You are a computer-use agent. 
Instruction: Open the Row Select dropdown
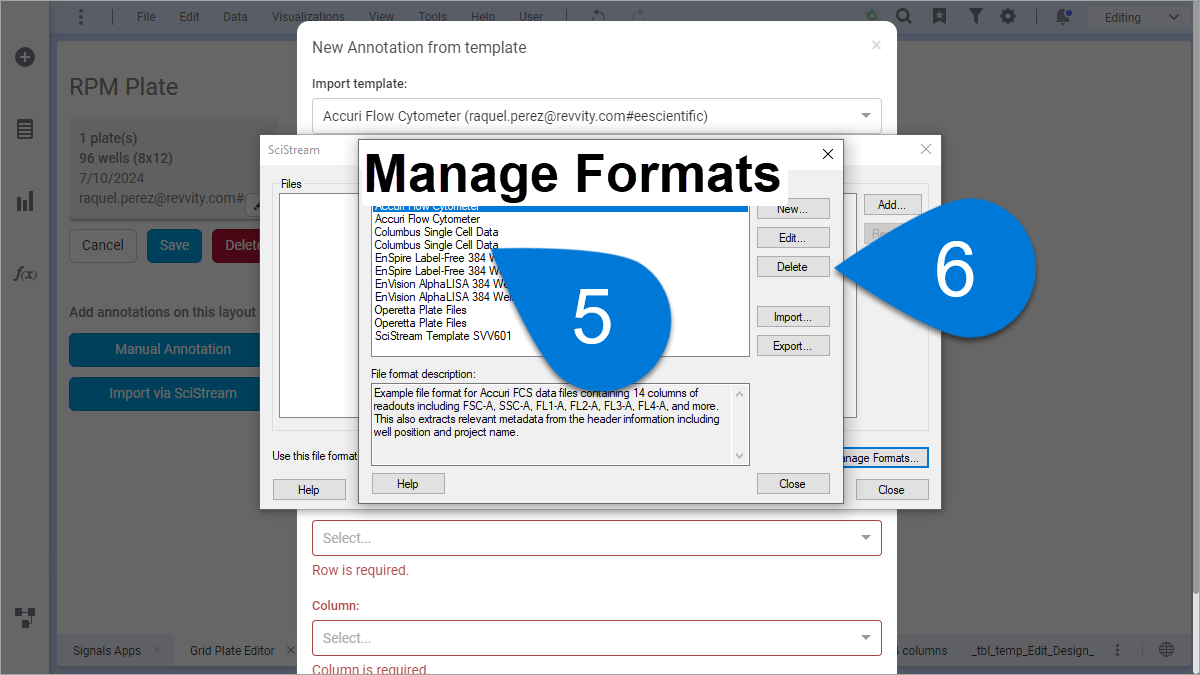(597, 538)
